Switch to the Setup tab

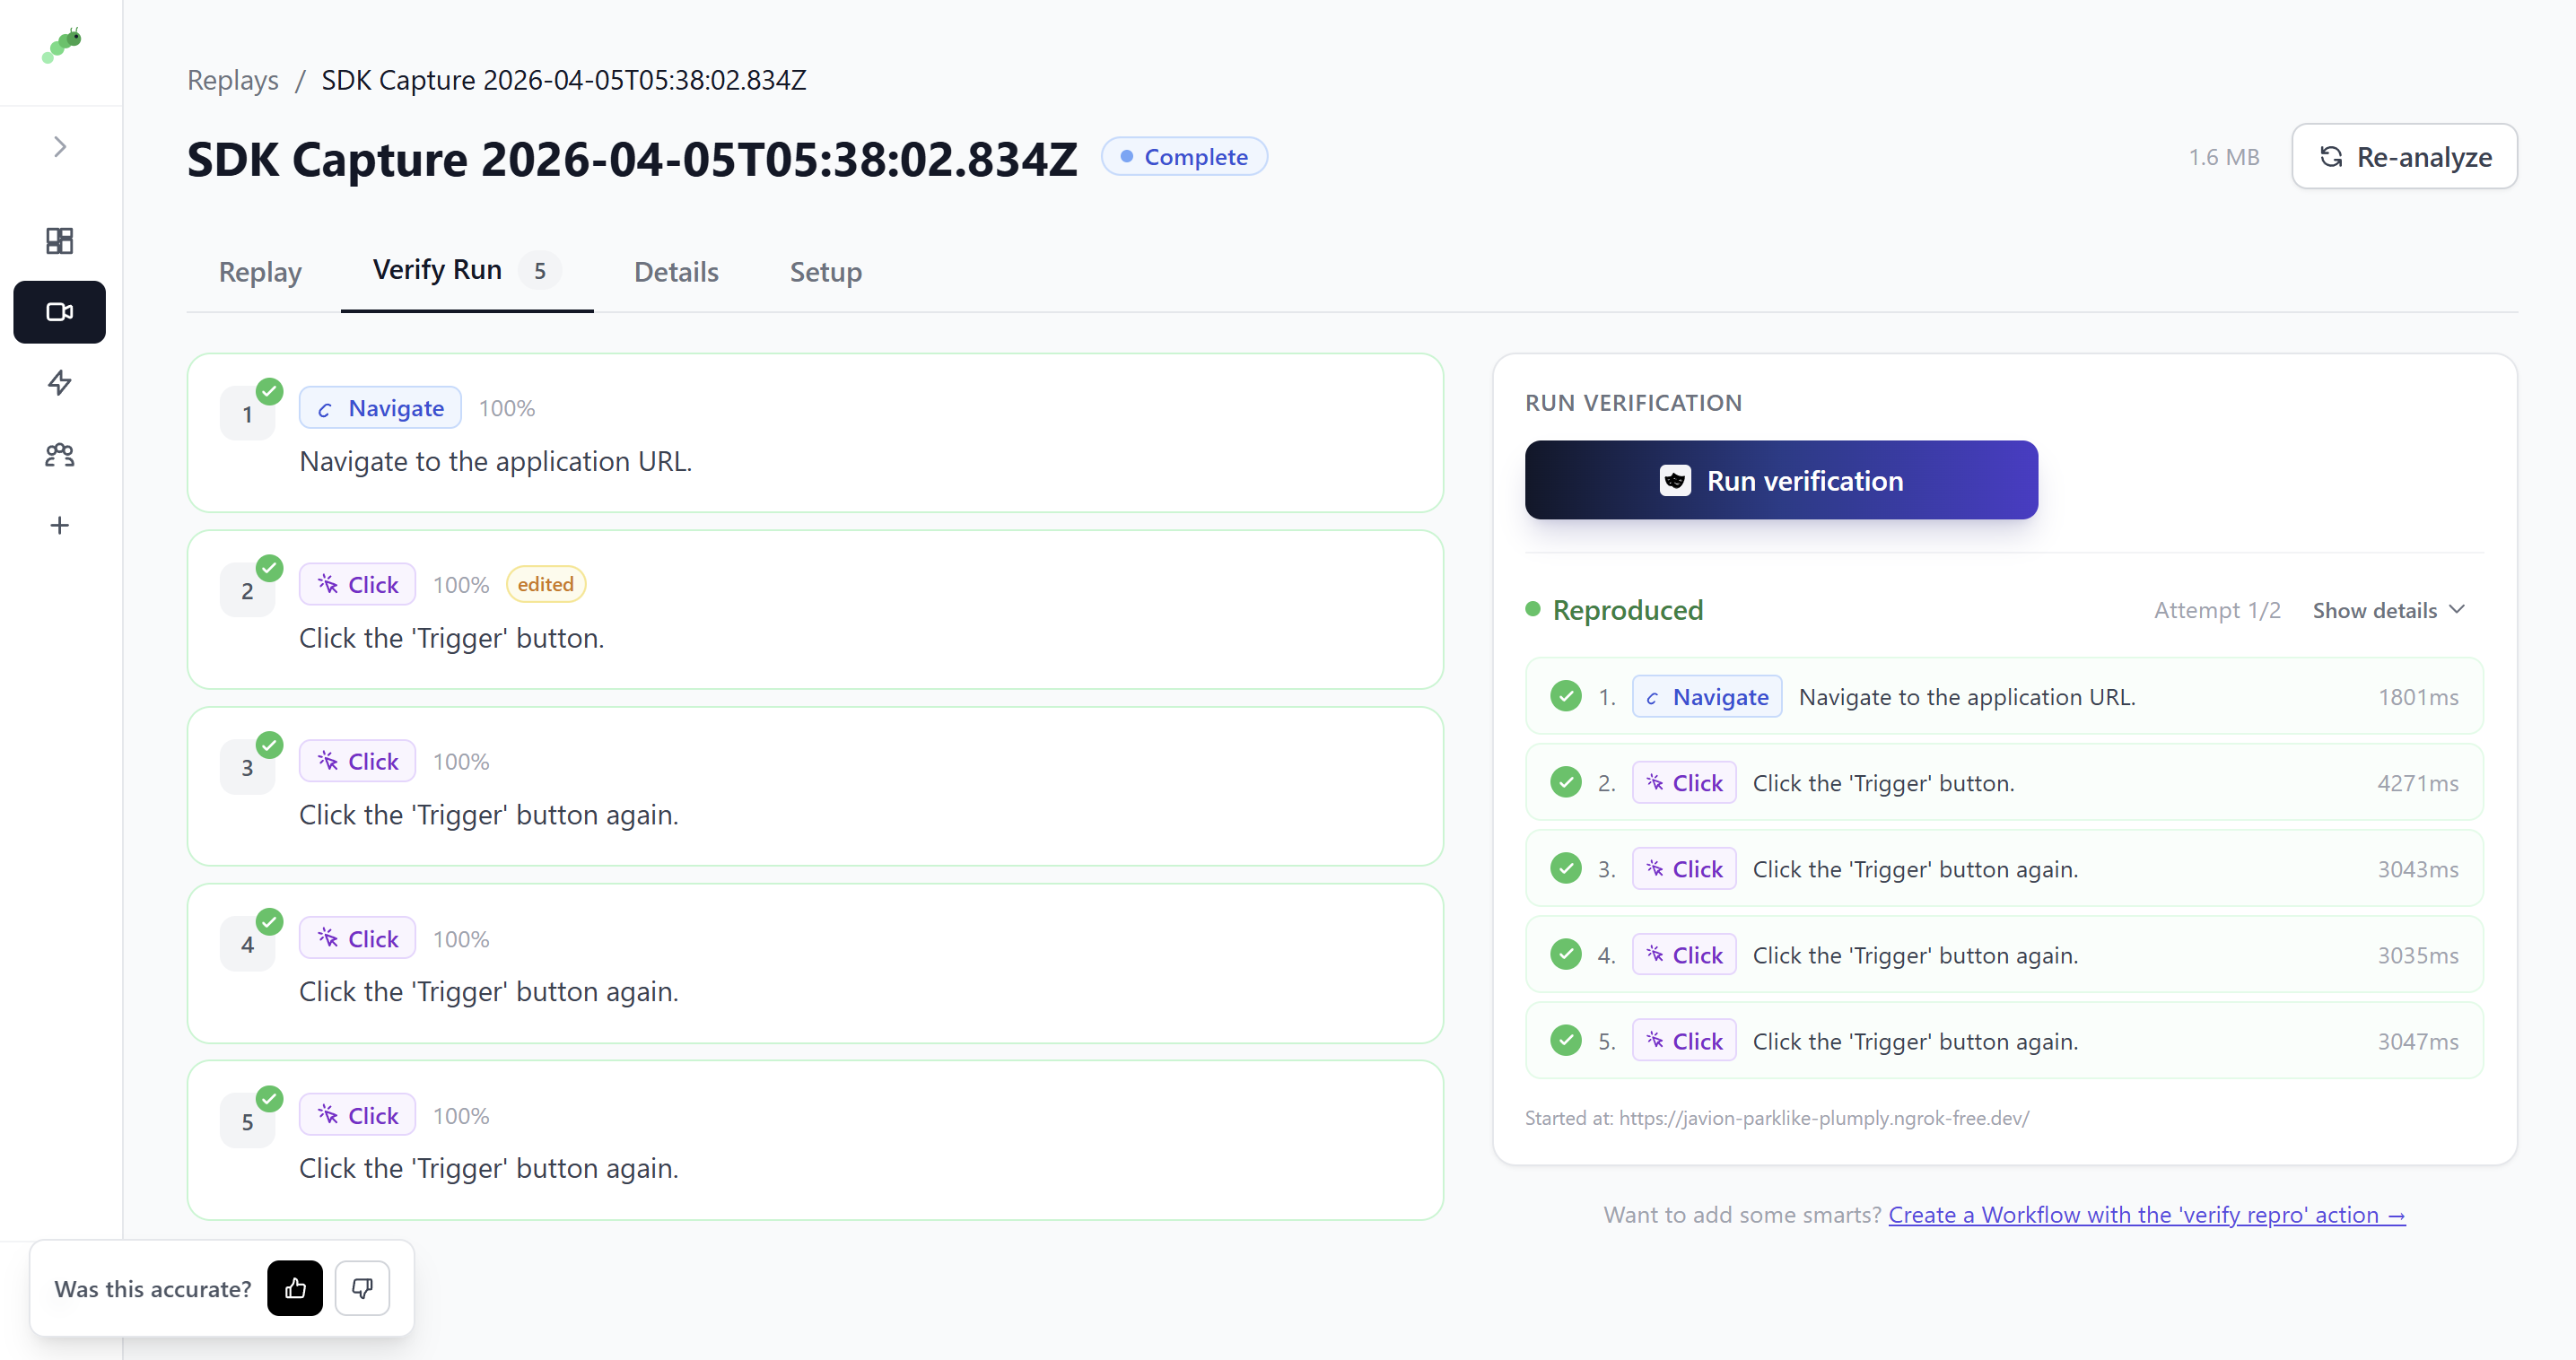[825, 272]
